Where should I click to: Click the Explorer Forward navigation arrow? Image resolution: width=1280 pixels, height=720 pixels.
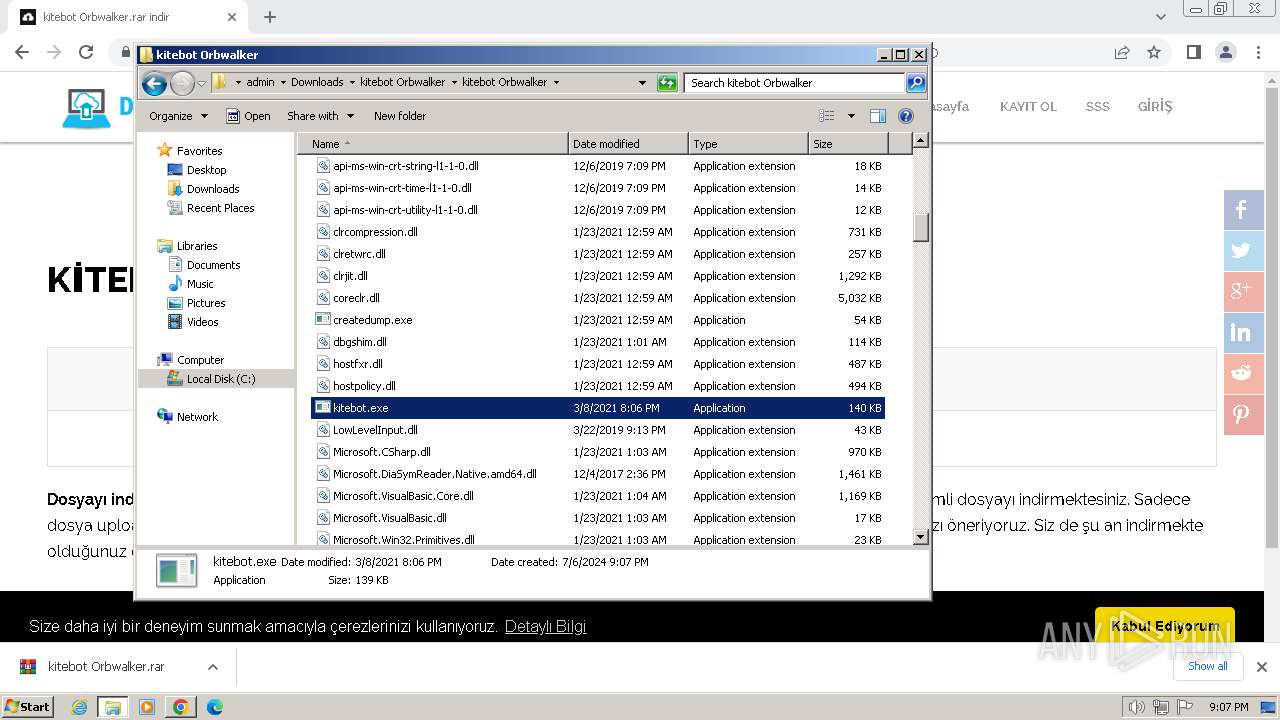(x=182, y=83)
